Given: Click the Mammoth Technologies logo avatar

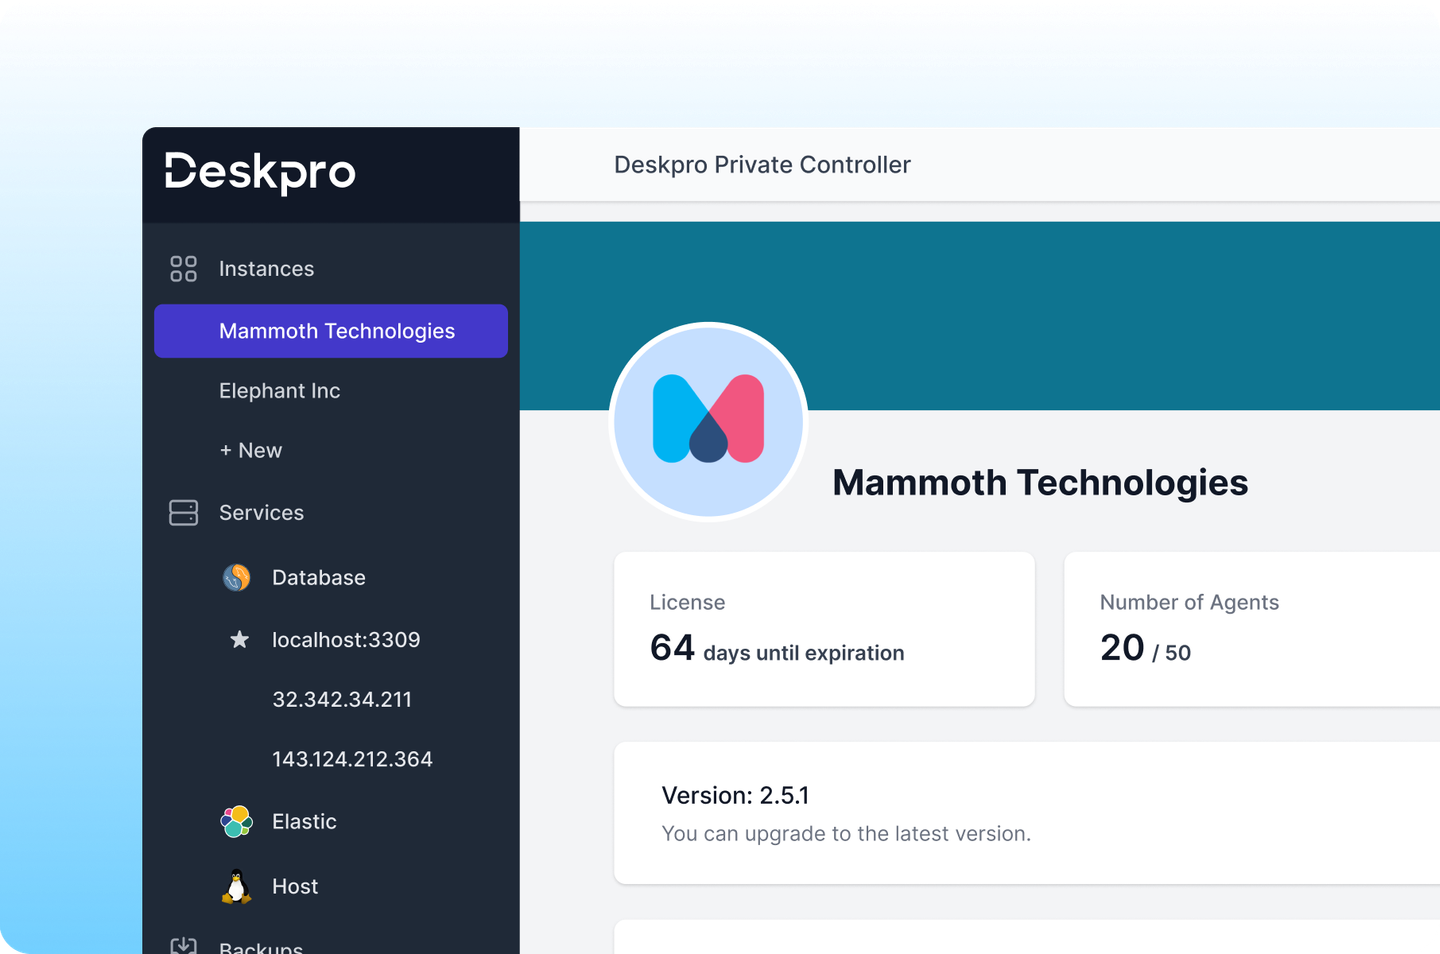Looking at the screenshot, I should click(708, 421).
